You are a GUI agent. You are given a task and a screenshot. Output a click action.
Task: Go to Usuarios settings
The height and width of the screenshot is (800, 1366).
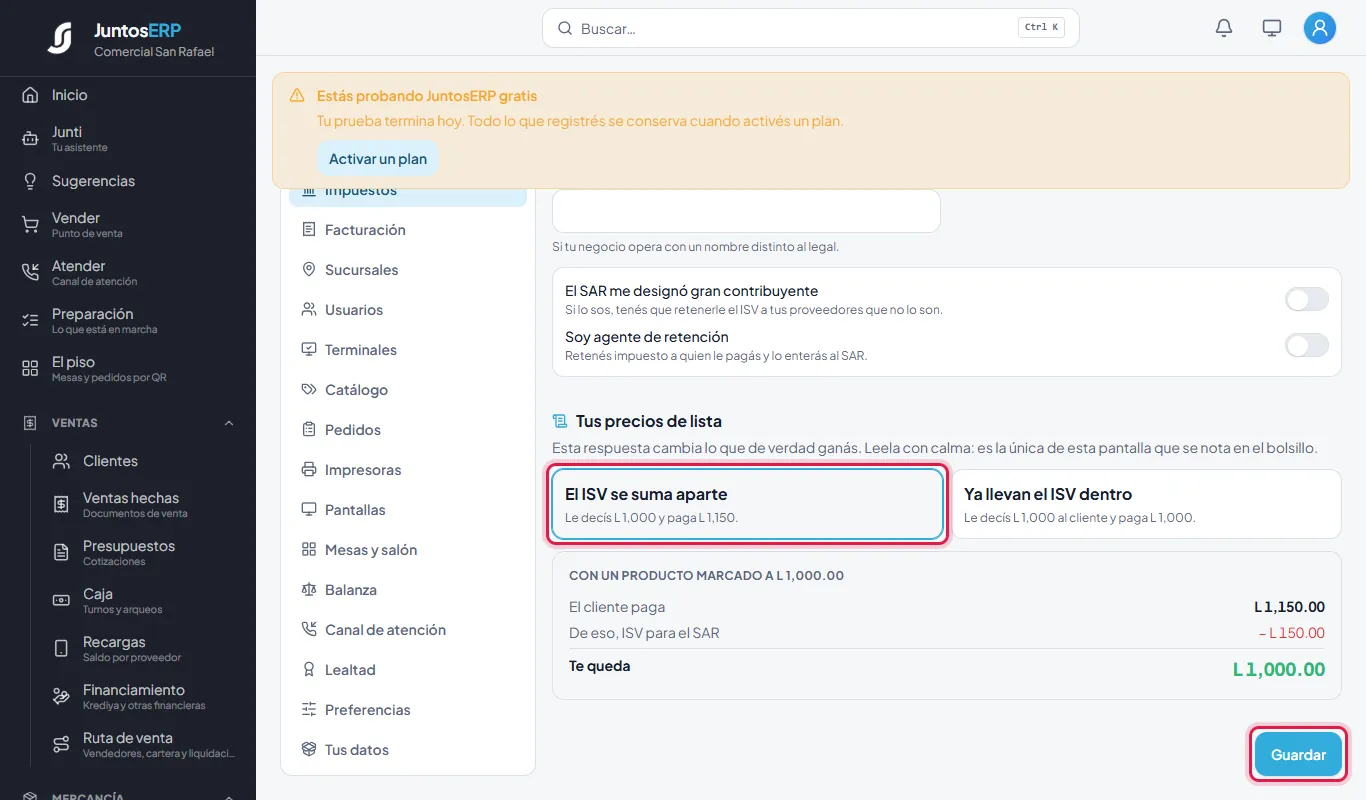408,310
